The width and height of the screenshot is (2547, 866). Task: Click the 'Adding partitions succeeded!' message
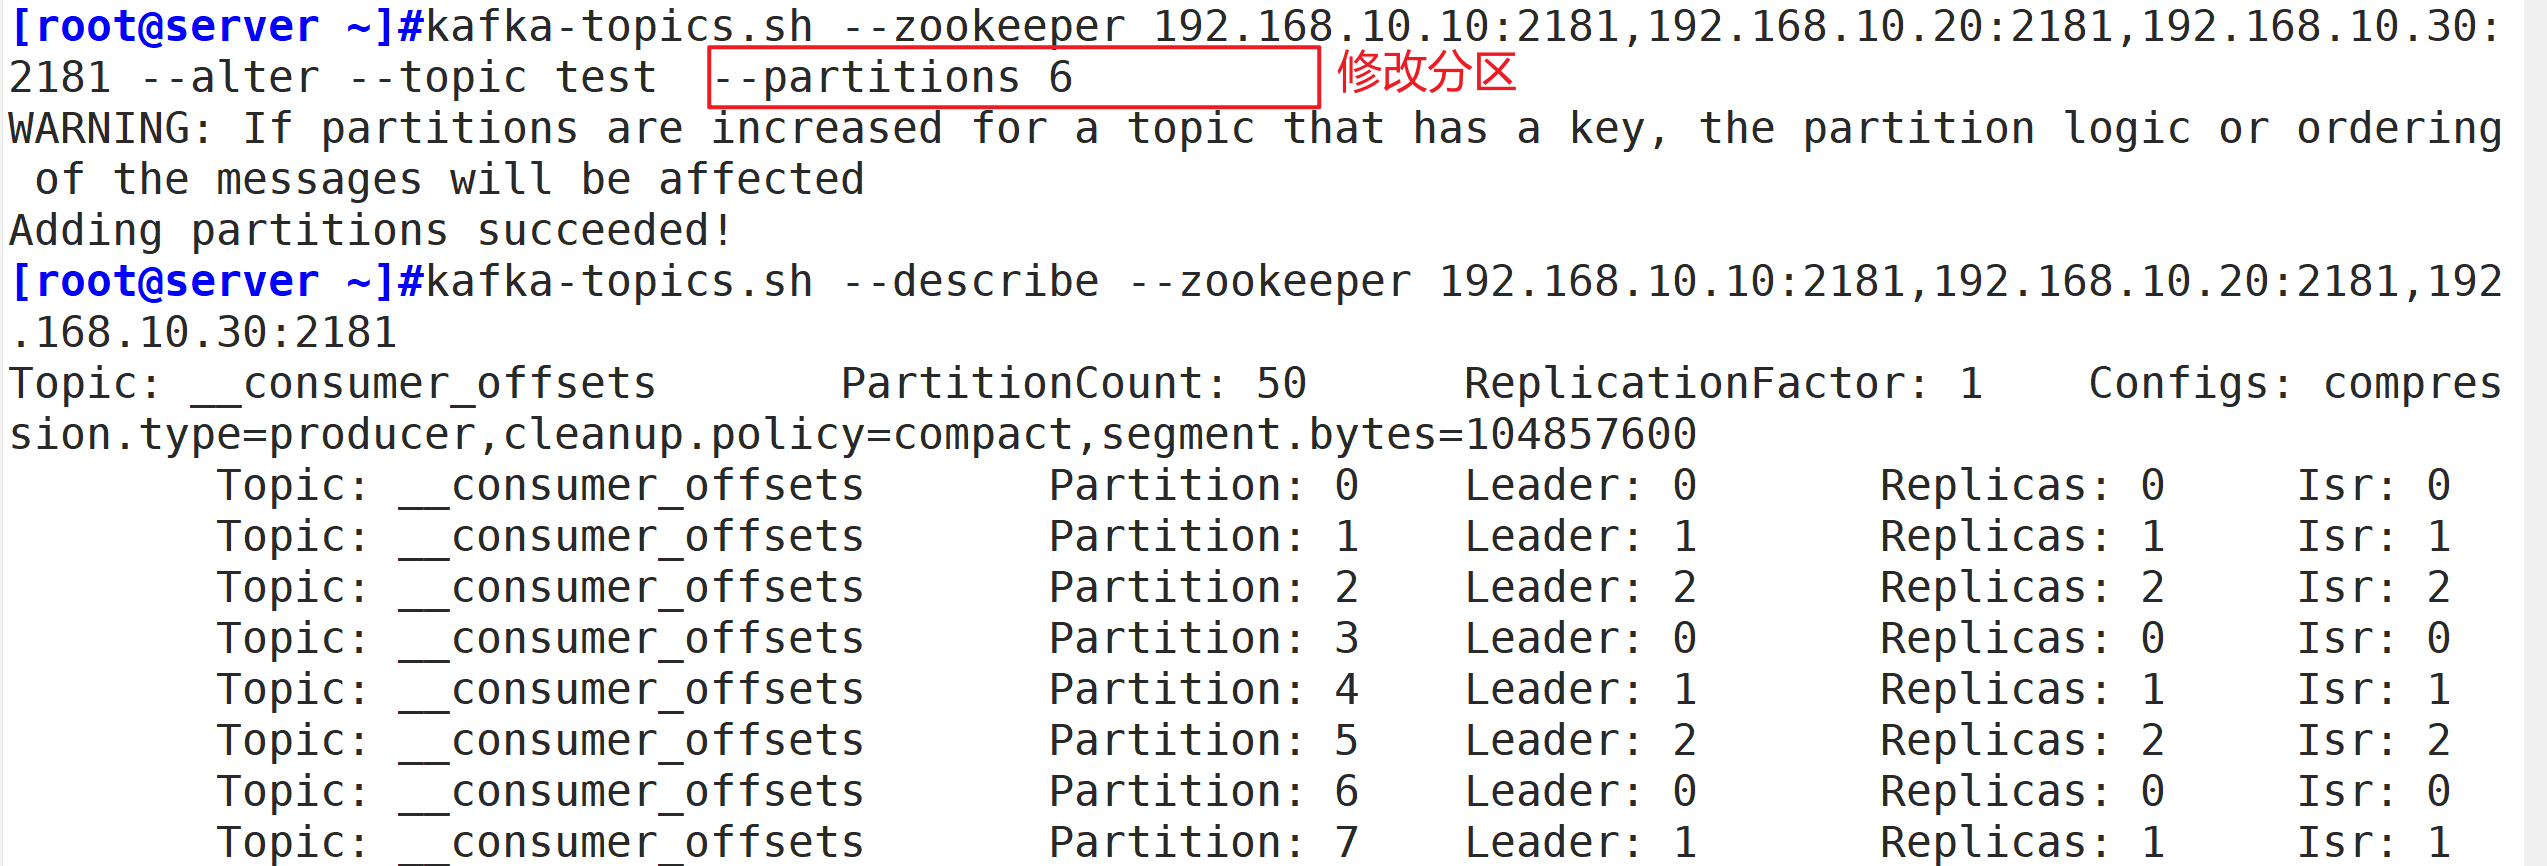[x=371, y=231]
